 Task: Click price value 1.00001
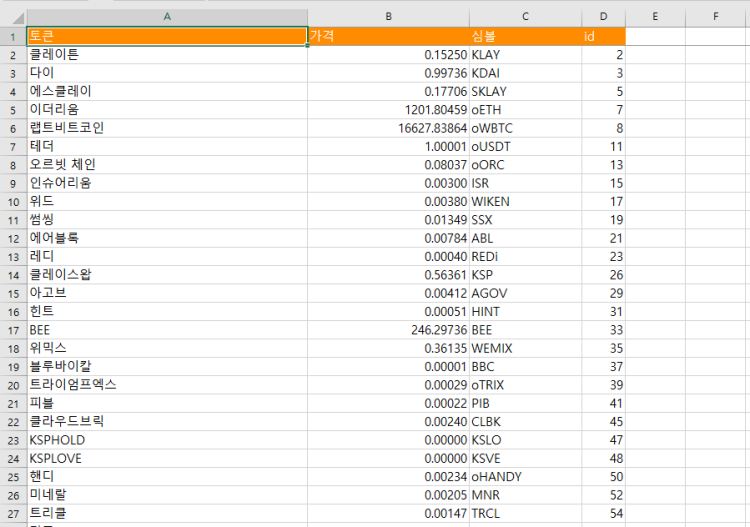pyautogui.click(x=388, y=146)
